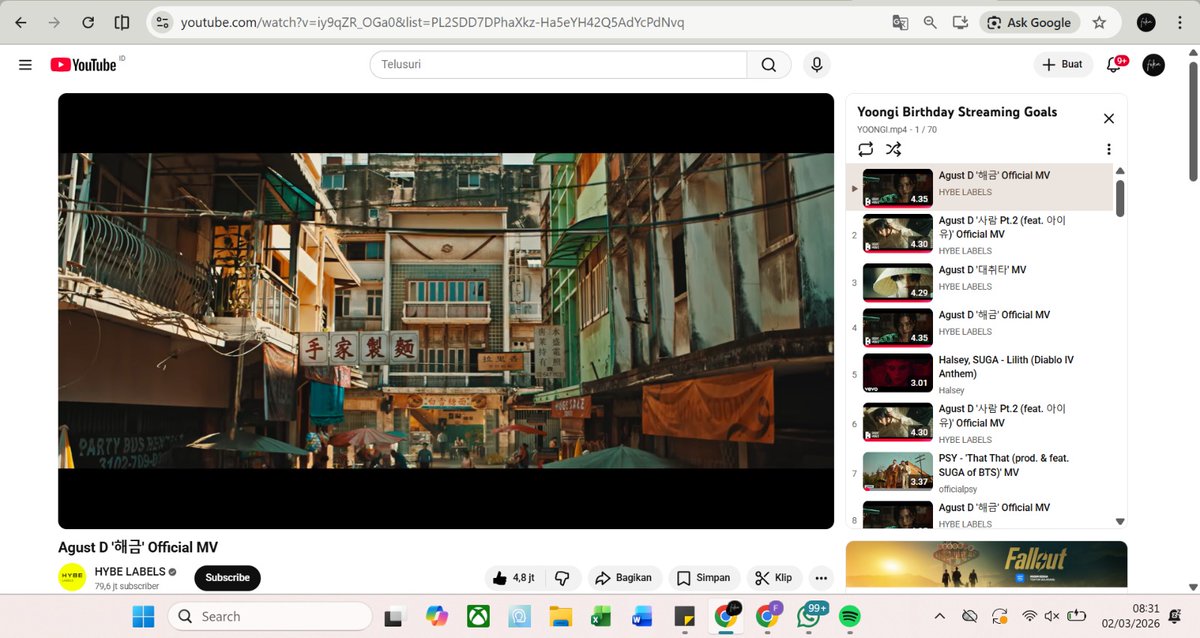Reload the page
This screenshot has height=638, width=1200.
tap(88, 22)
